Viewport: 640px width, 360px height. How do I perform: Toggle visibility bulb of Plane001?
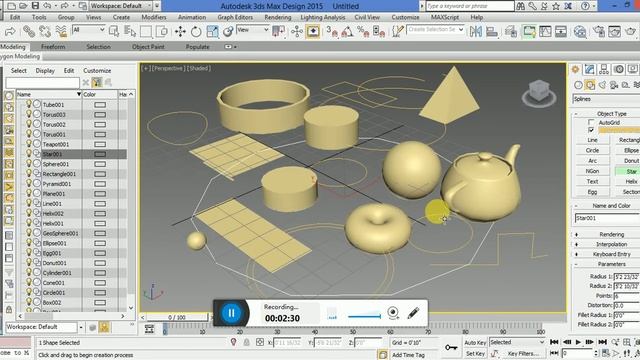29,193
